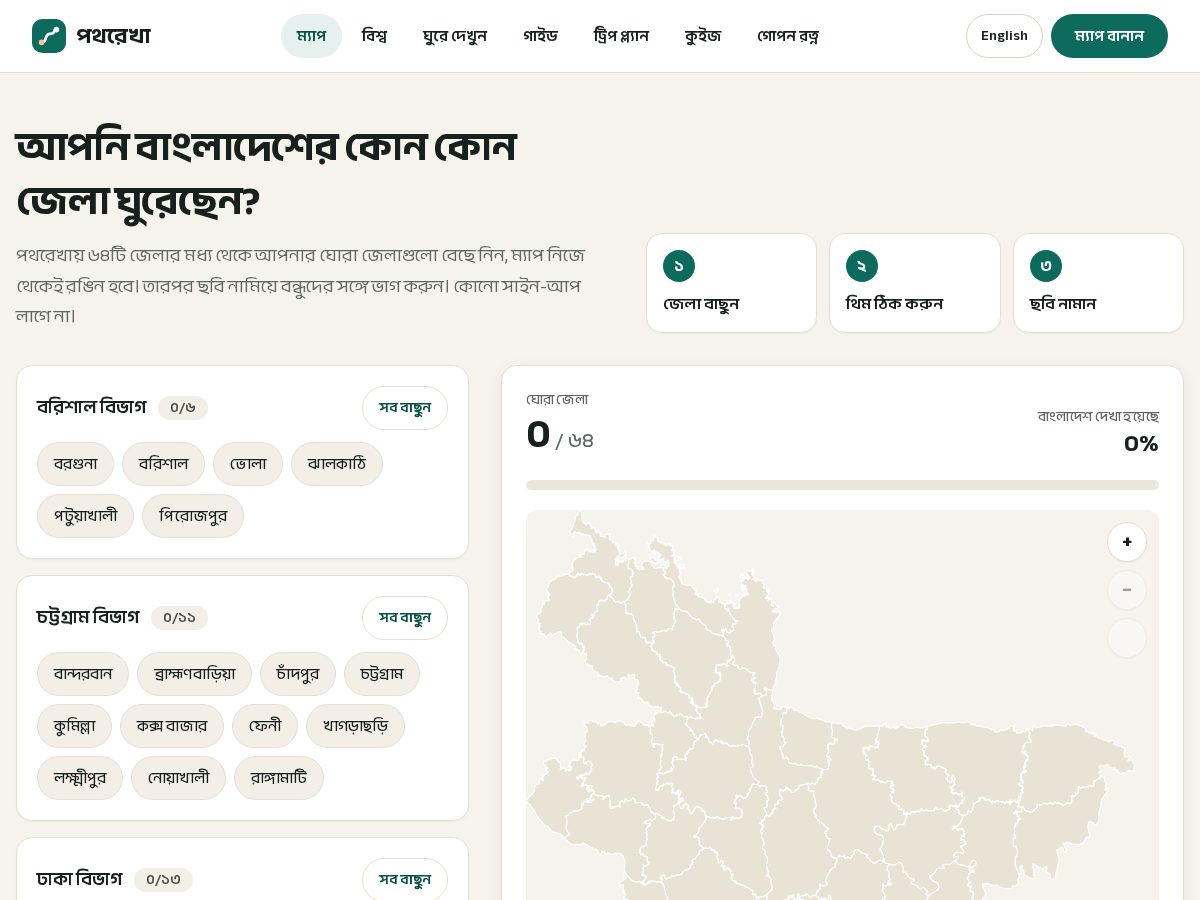This screenshot has height=900, width=1200.
Task: Select step ৩ ছবি নামান card
Action: [x=1098, y=283]
